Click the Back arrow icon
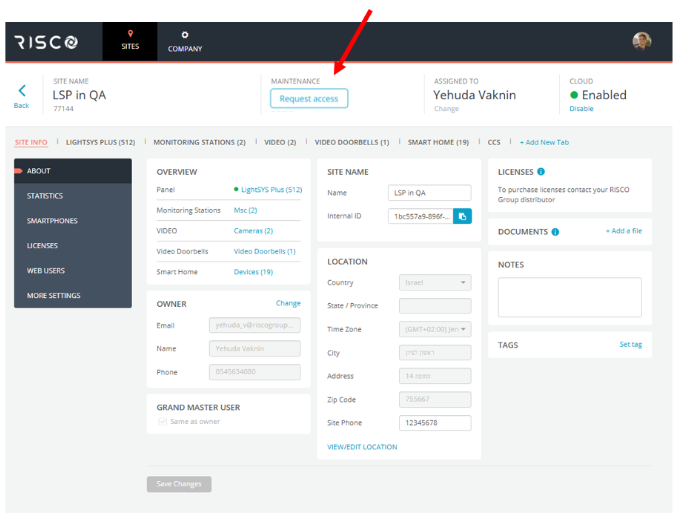 22,91
